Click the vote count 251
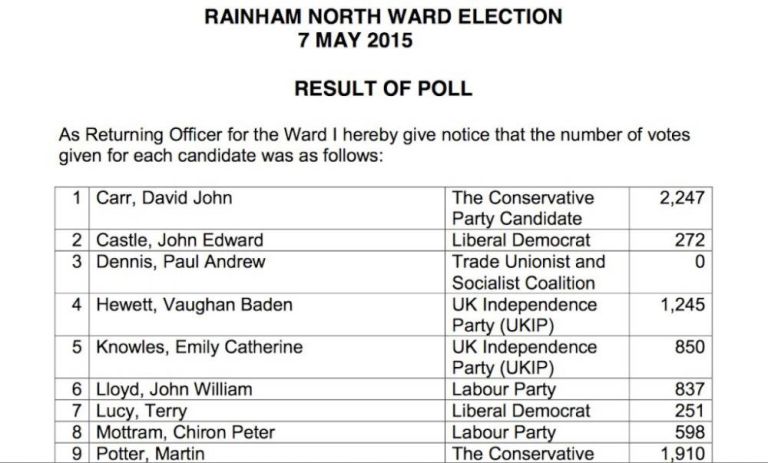 pyautogui.click(x=689, y=411)
